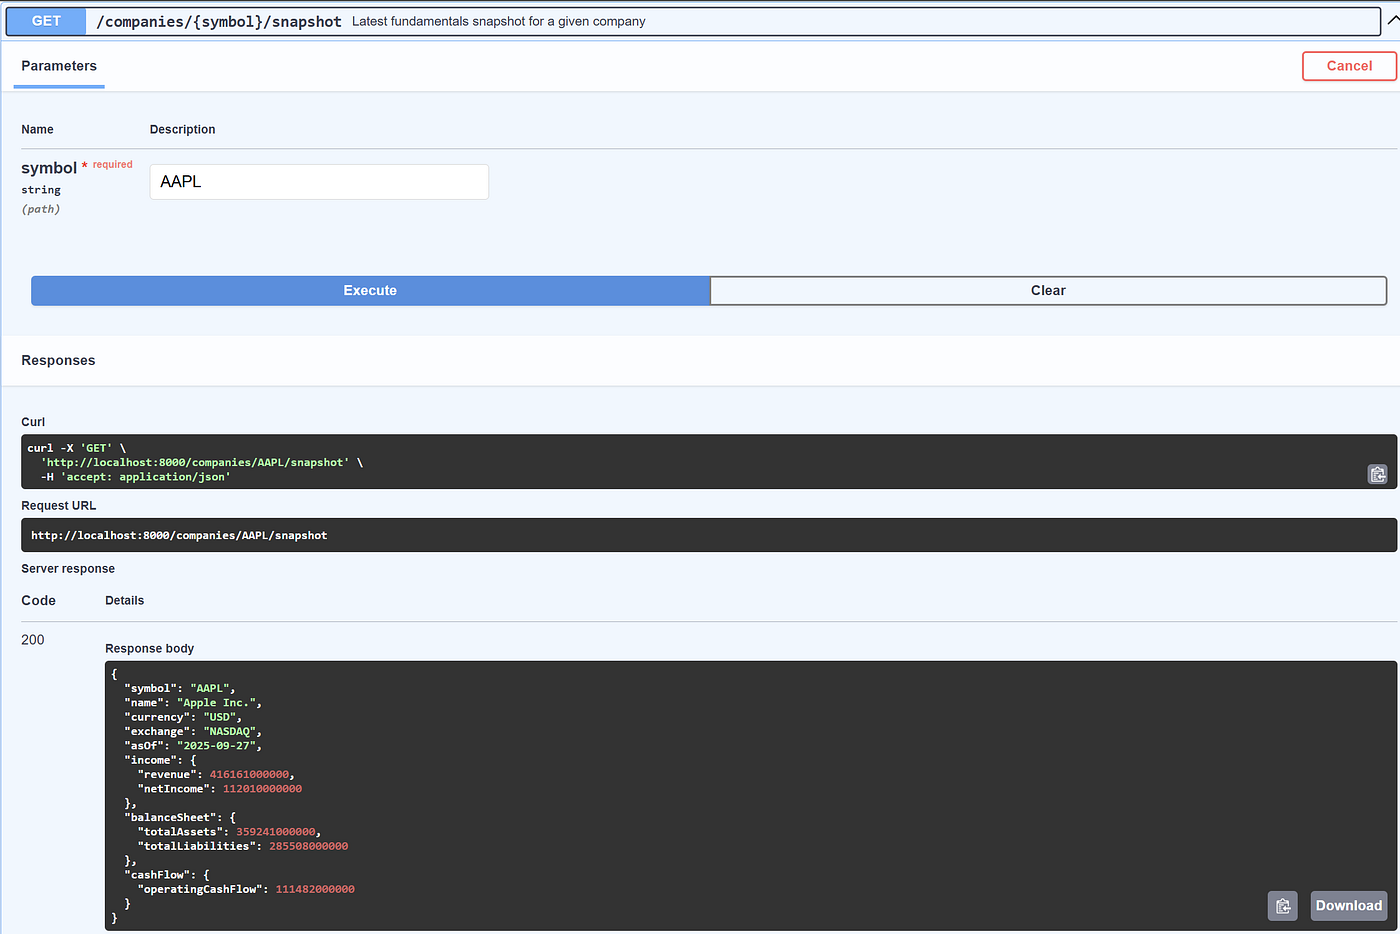This screenshot has width=1400, height=934.
Task: Download the response body
Action: [1349, 906]
